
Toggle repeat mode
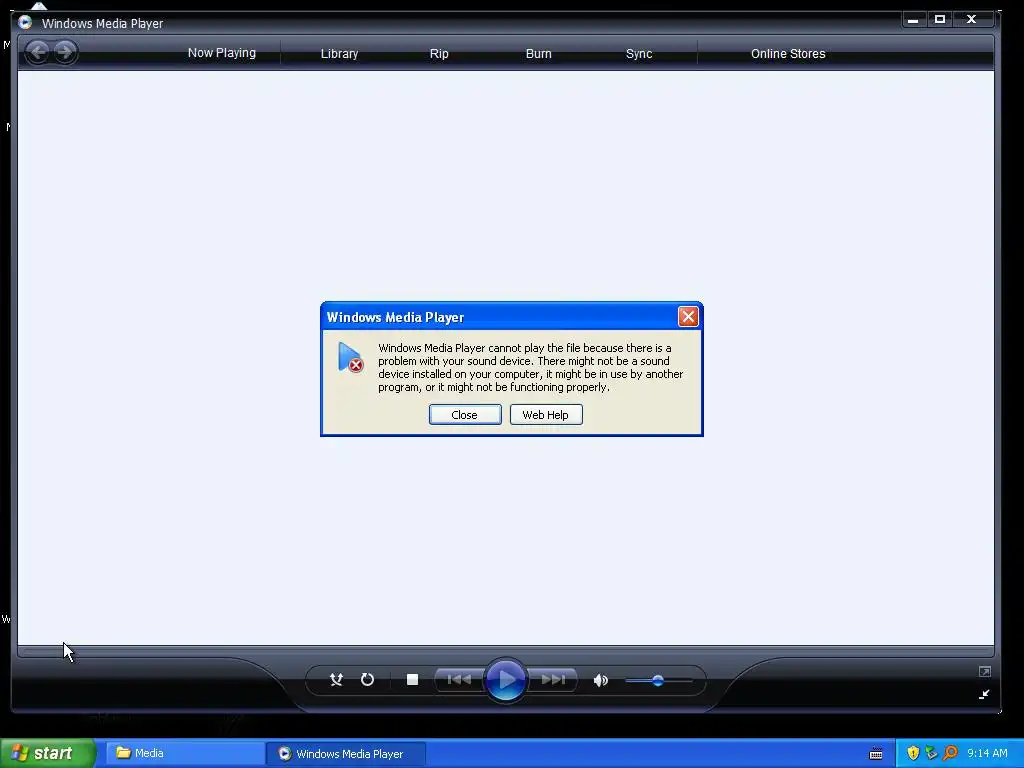(367, 680)
